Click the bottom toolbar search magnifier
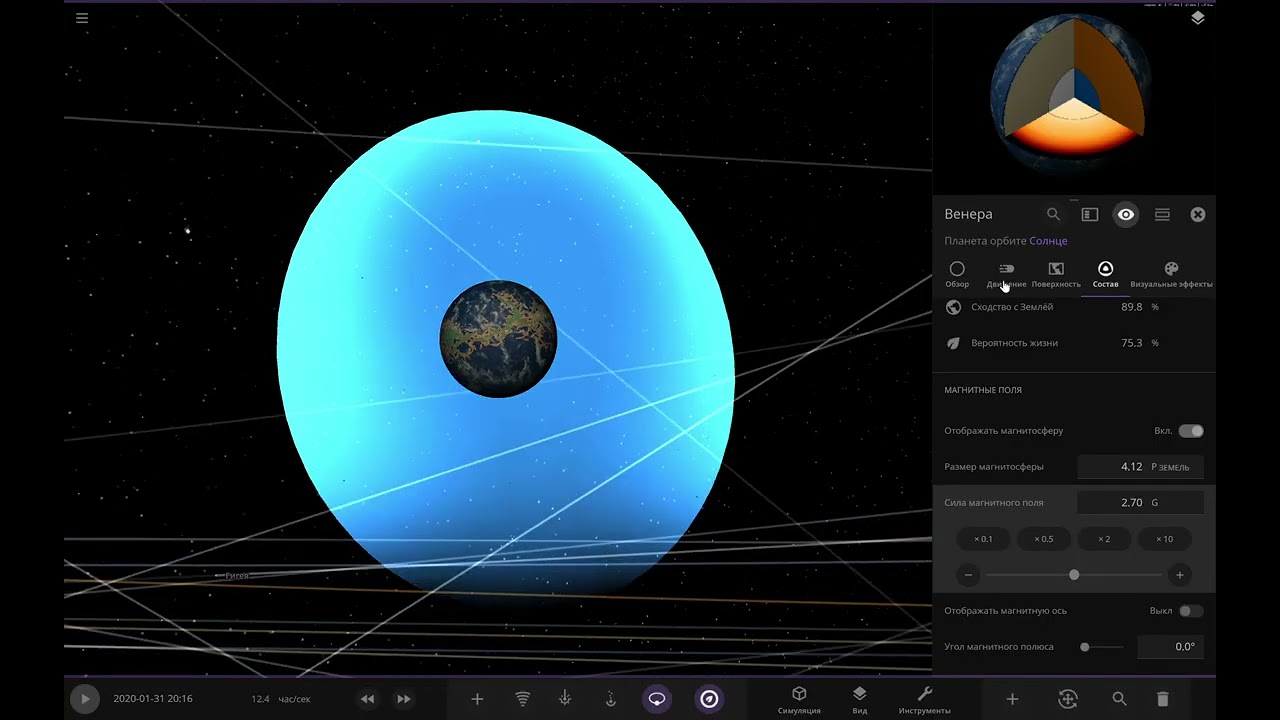The width and height of the screenshot is (1280, 720). coord(1120,699)
